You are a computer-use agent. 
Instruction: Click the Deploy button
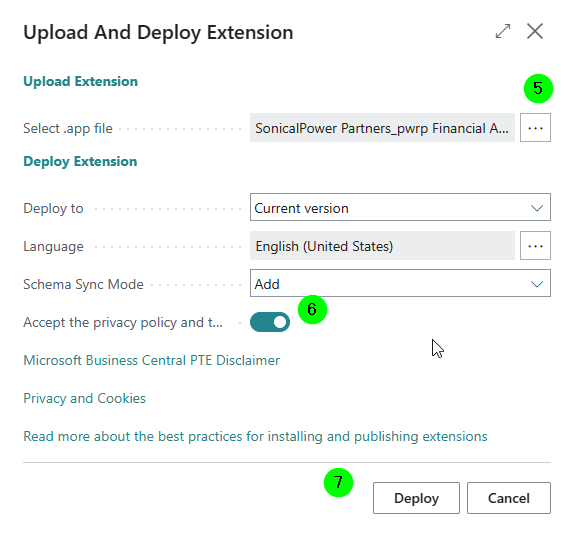point(416,498)
